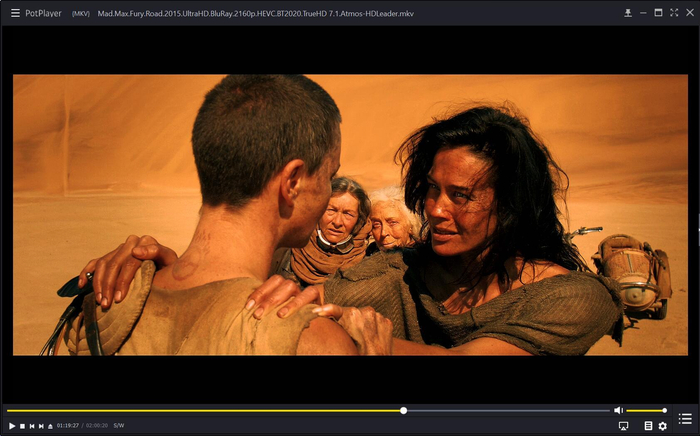Click the 02:00:20 total duration display
The image size is (700, 436).
click(97, 426)
